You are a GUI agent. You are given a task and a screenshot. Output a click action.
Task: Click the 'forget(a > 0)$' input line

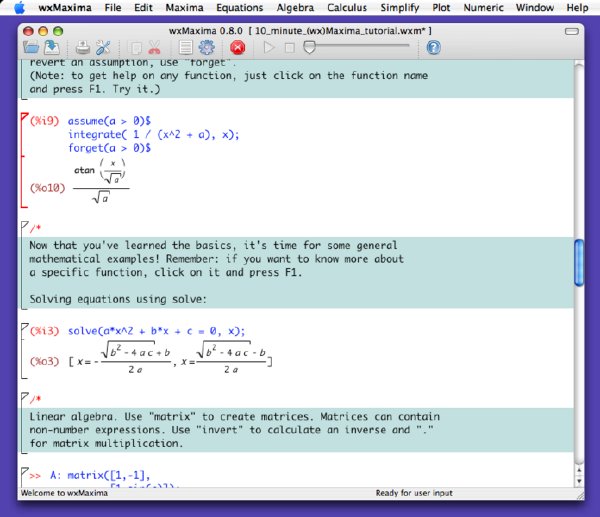point(109,148)
